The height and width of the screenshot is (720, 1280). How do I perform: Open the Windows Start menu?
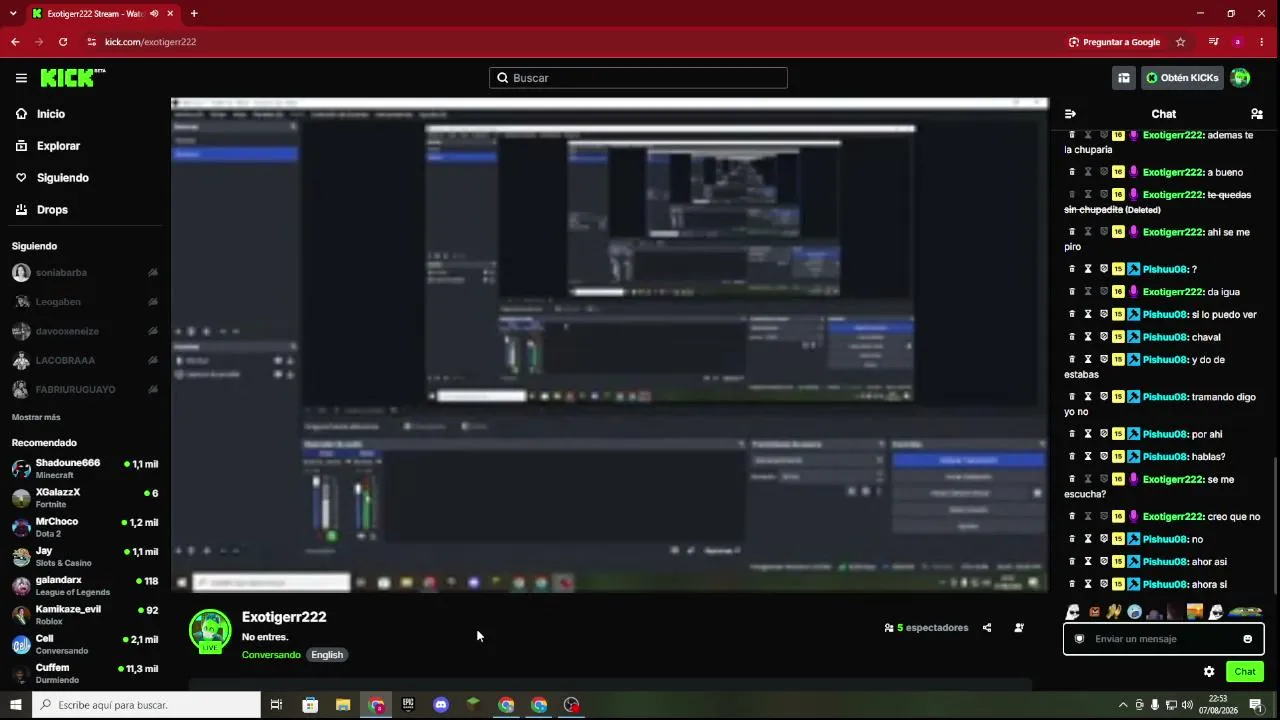(16, 705)
